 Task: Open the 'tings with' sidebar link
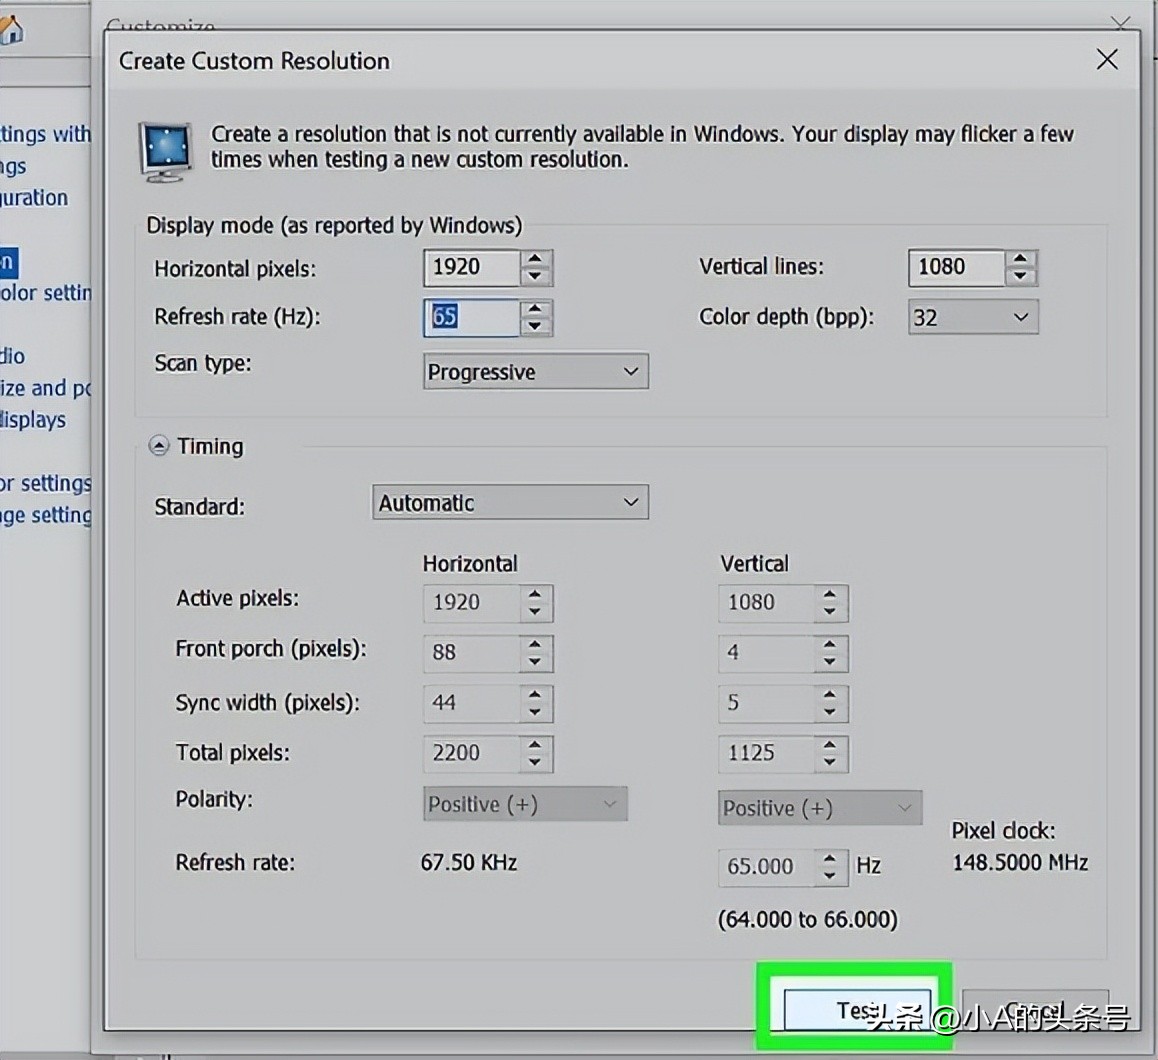[46, 134]
